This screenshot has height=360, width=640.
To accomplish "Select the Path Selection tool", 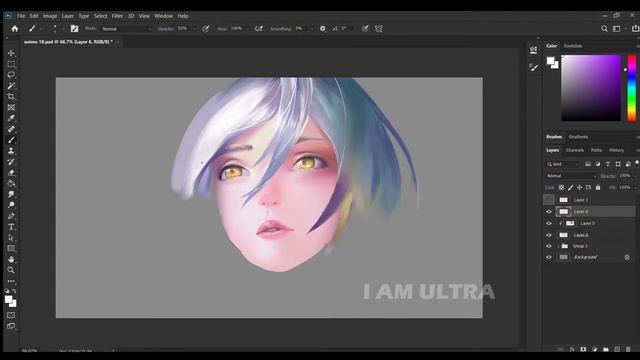I will [11, 238].
